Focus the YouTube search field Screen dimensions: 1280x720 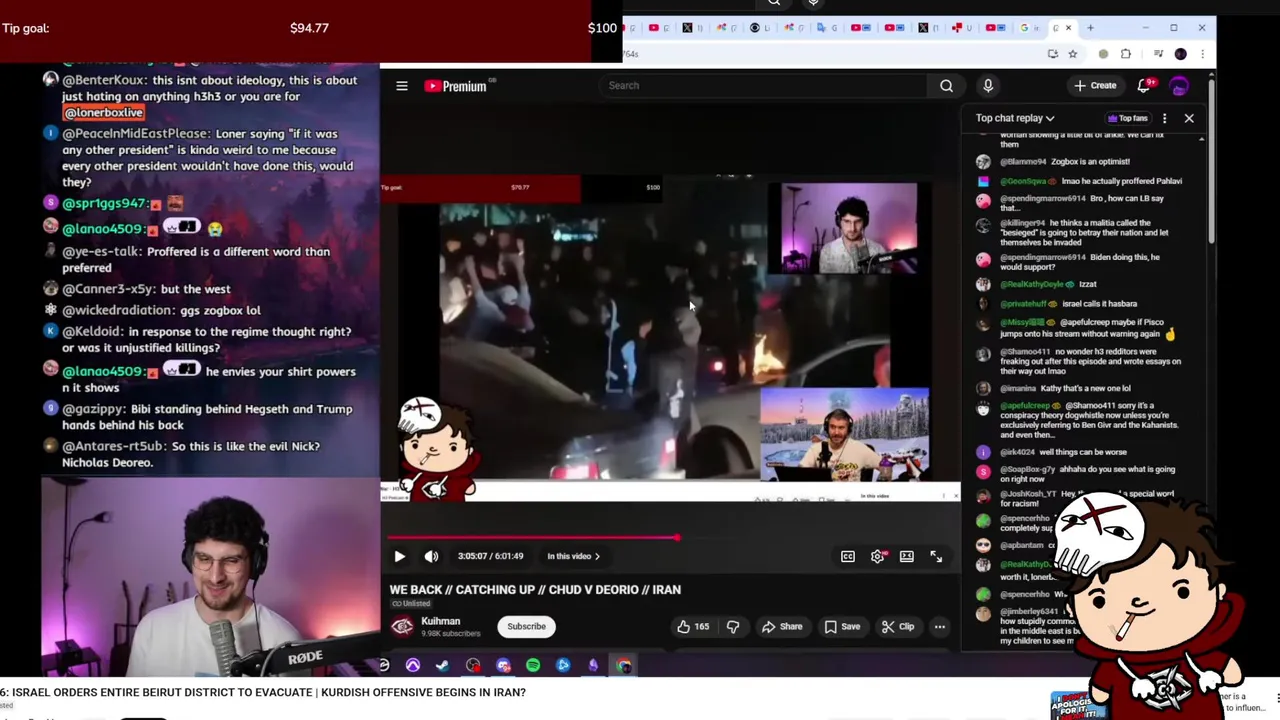click(x=765, y=86)
